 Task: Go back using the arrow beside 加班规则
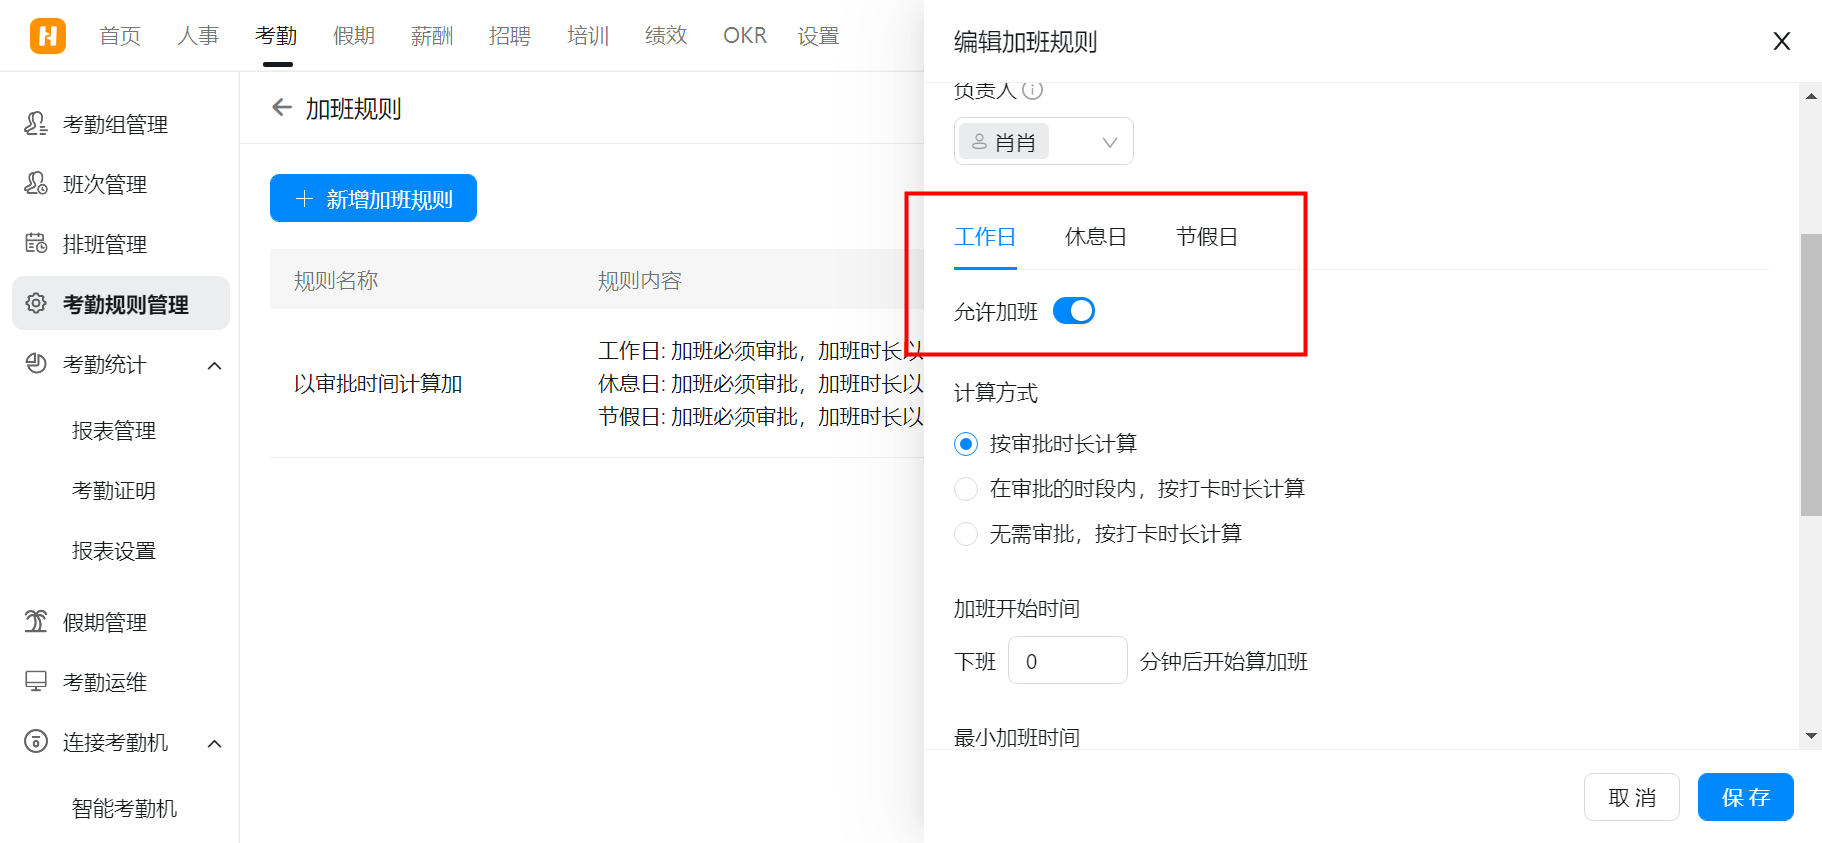pos(282,108)
